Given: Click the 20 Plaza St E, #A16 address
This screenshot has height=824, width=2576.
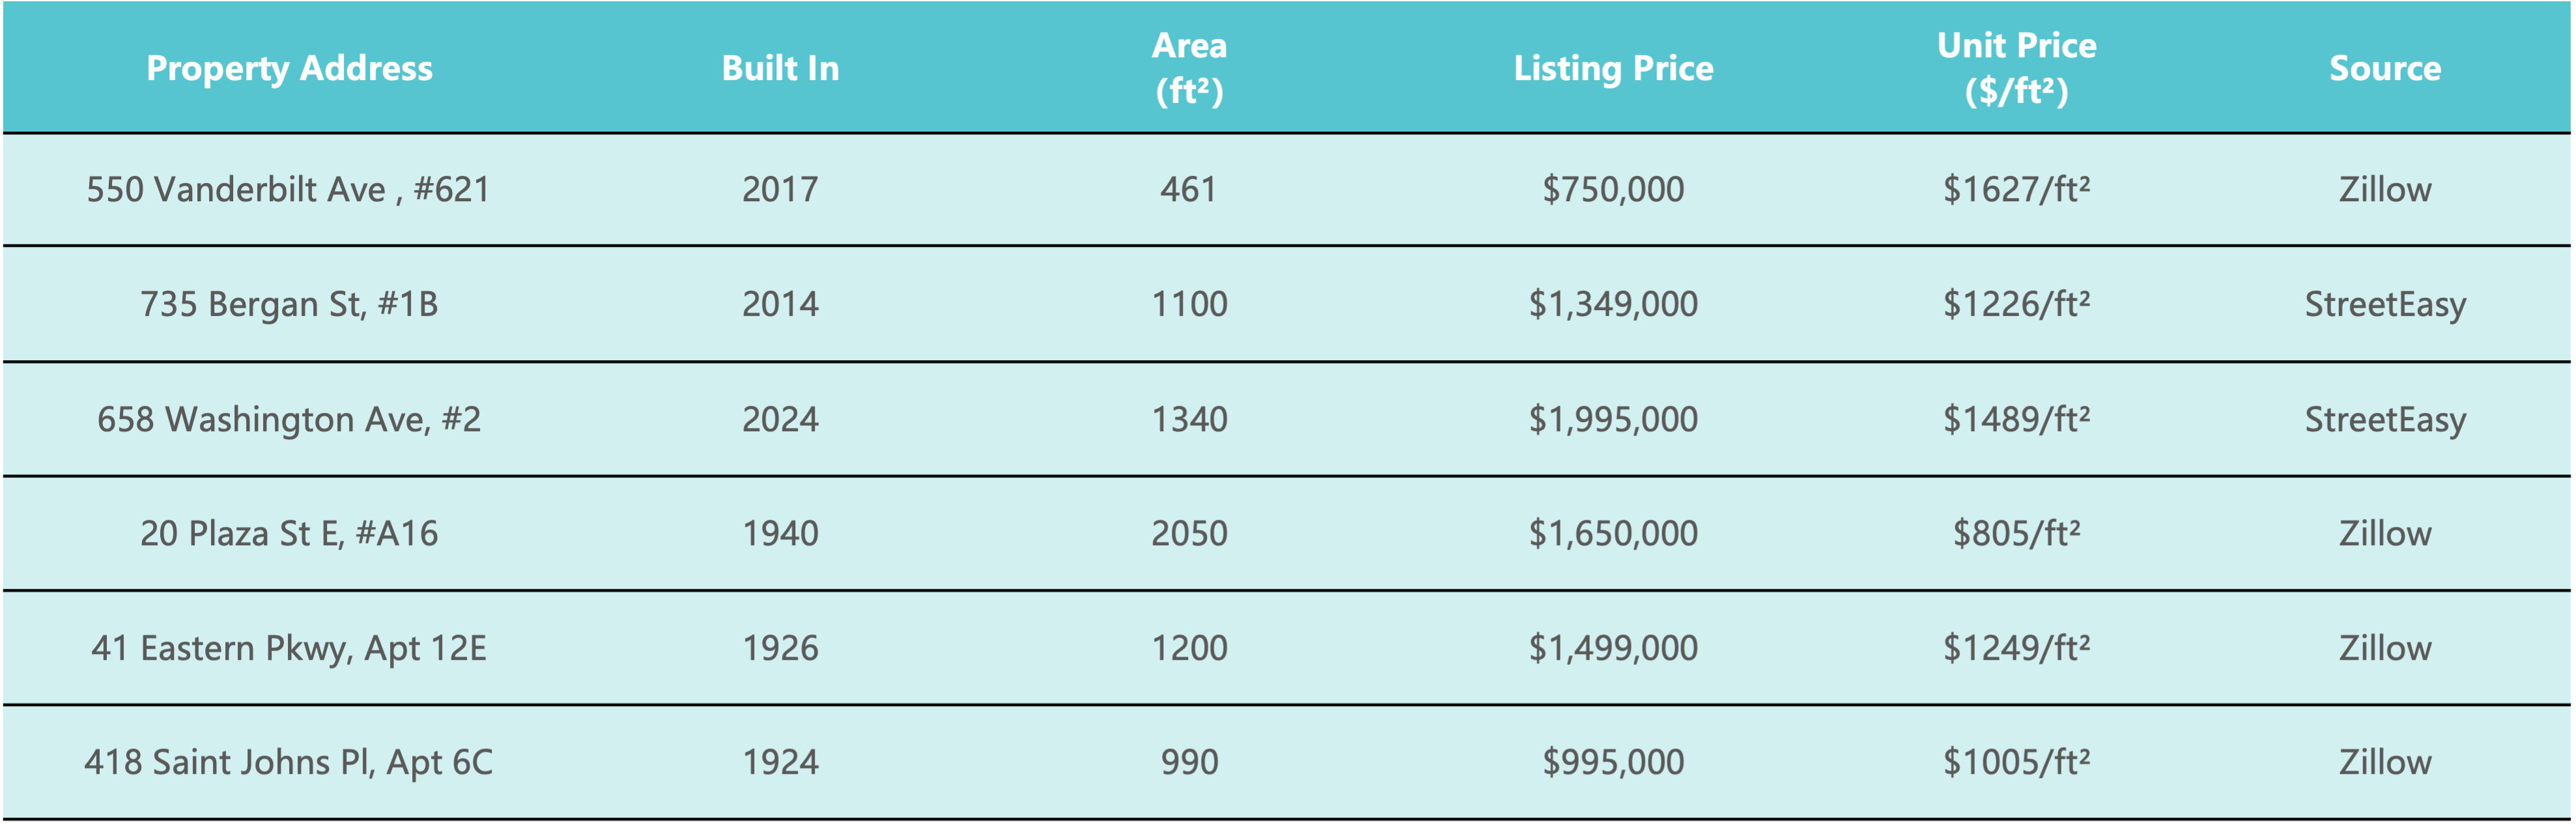Looking at the screenshot, I should pos(289,533).
